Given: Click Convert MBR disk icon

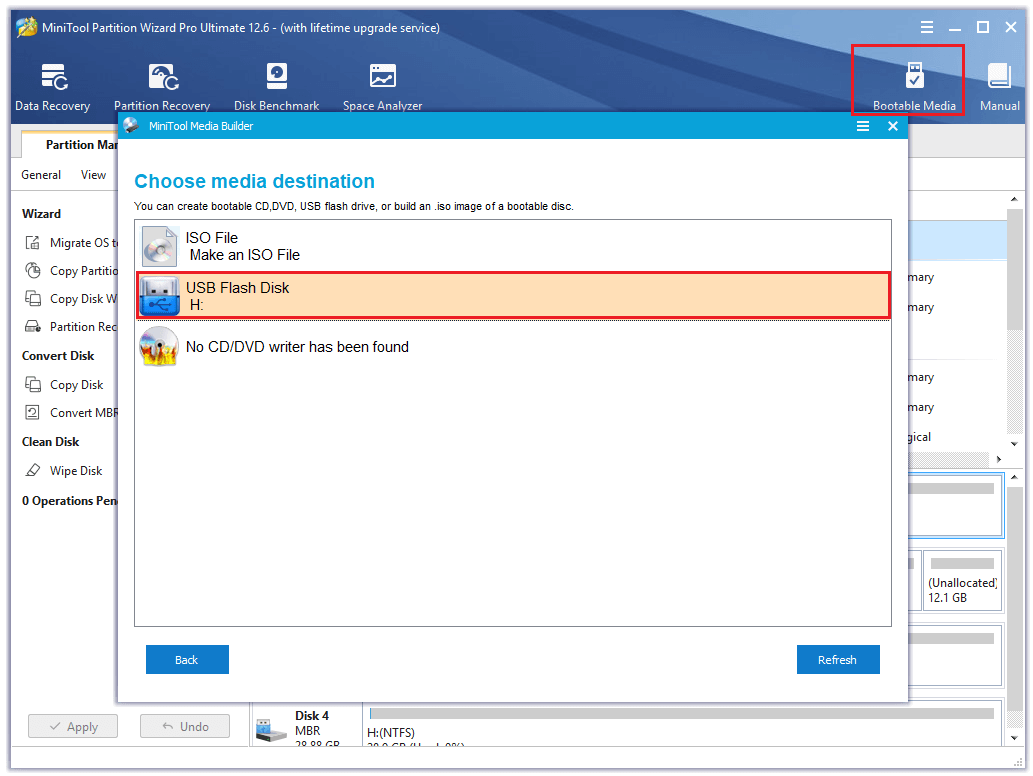Looking at the screenshot, I should pos(32,412).
